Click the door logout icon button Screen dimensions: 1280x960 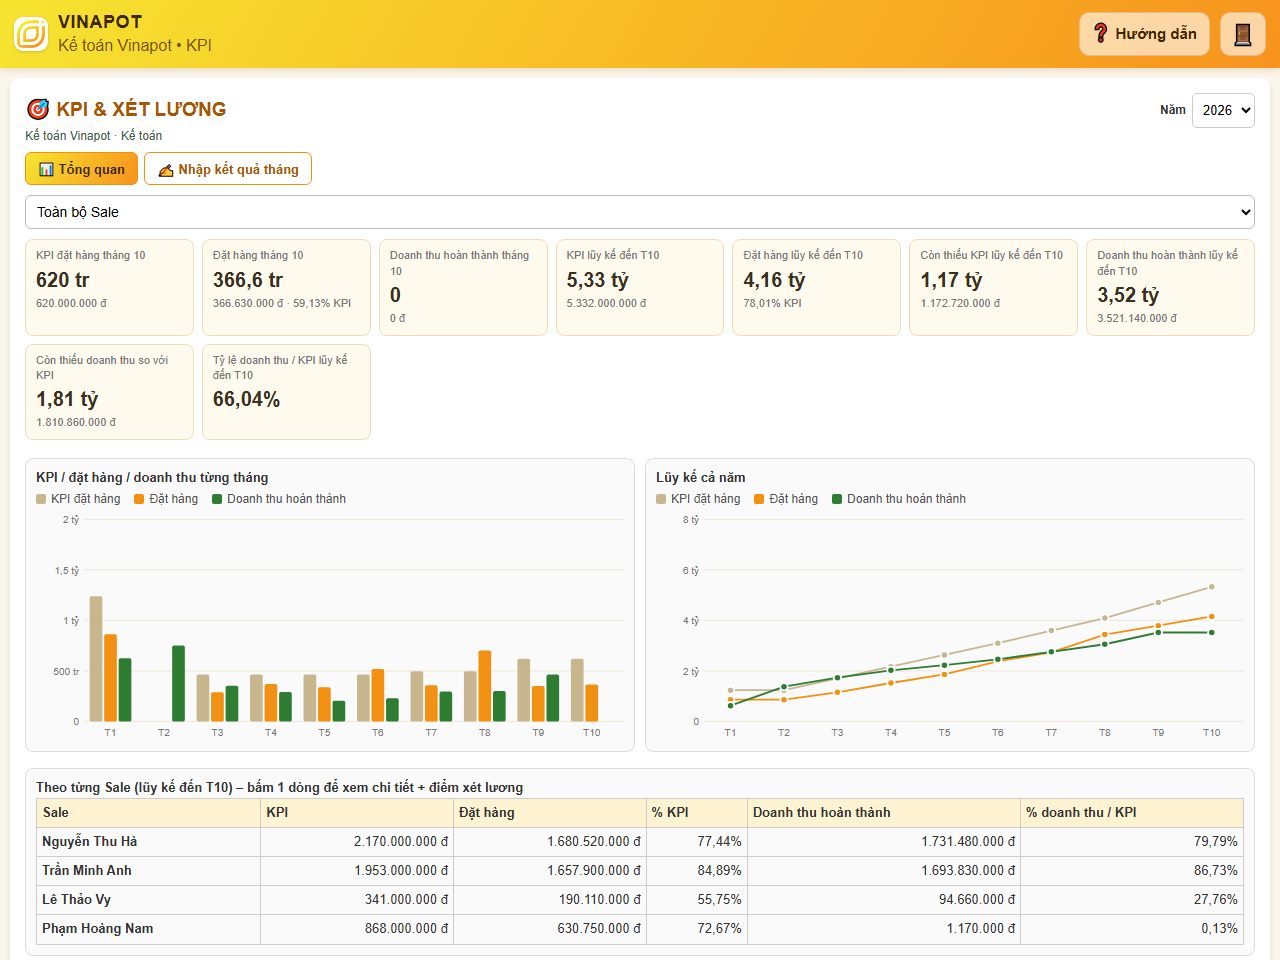1243,34
